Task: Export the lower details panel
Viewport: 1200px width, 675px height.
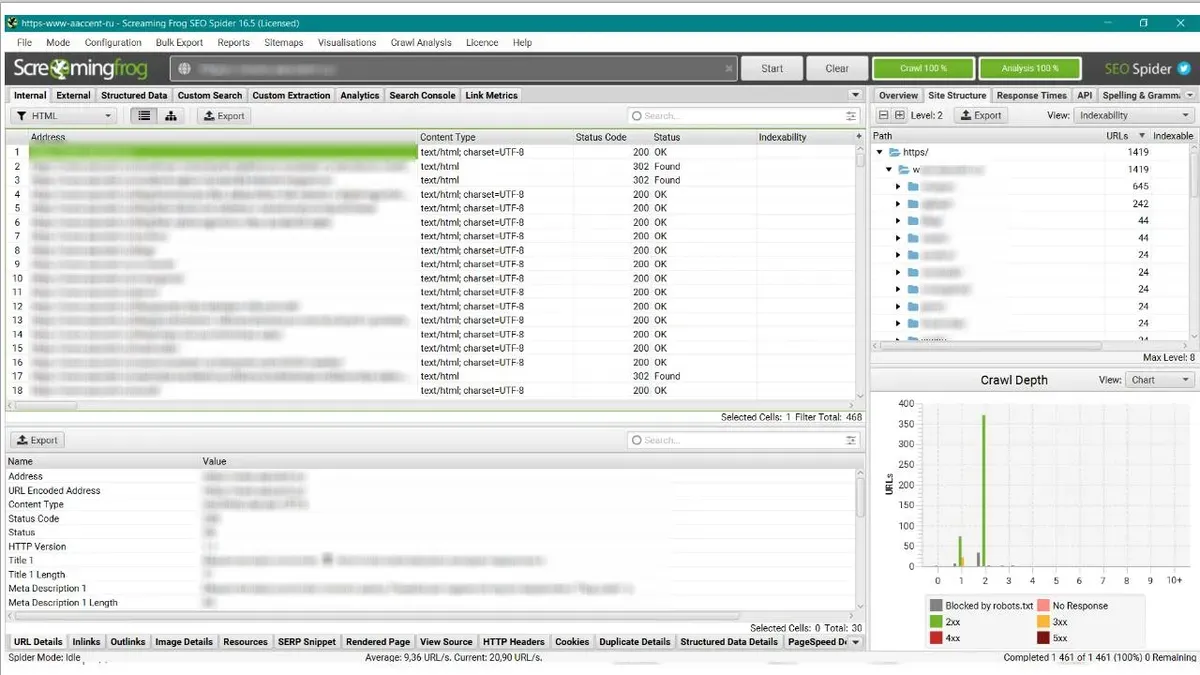Action: (x=37, y=440)
